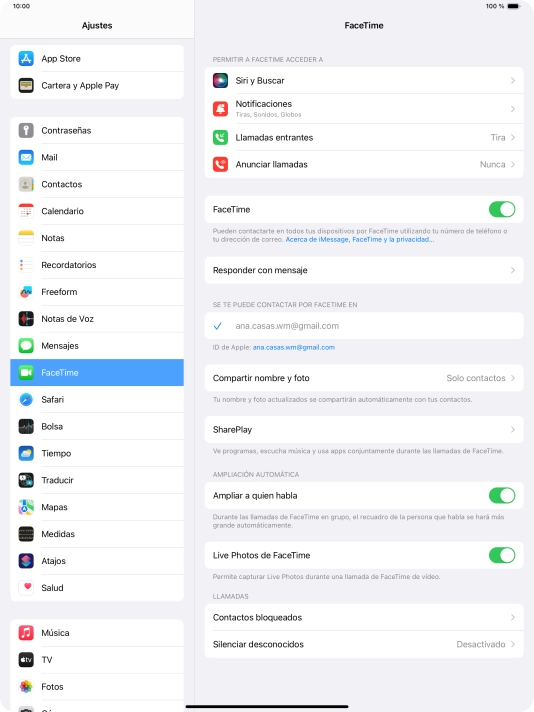Viewport: 534px width, 712px height.
Task: Open Compartir nombre y foto options
Action: click(x=364, y=378)
